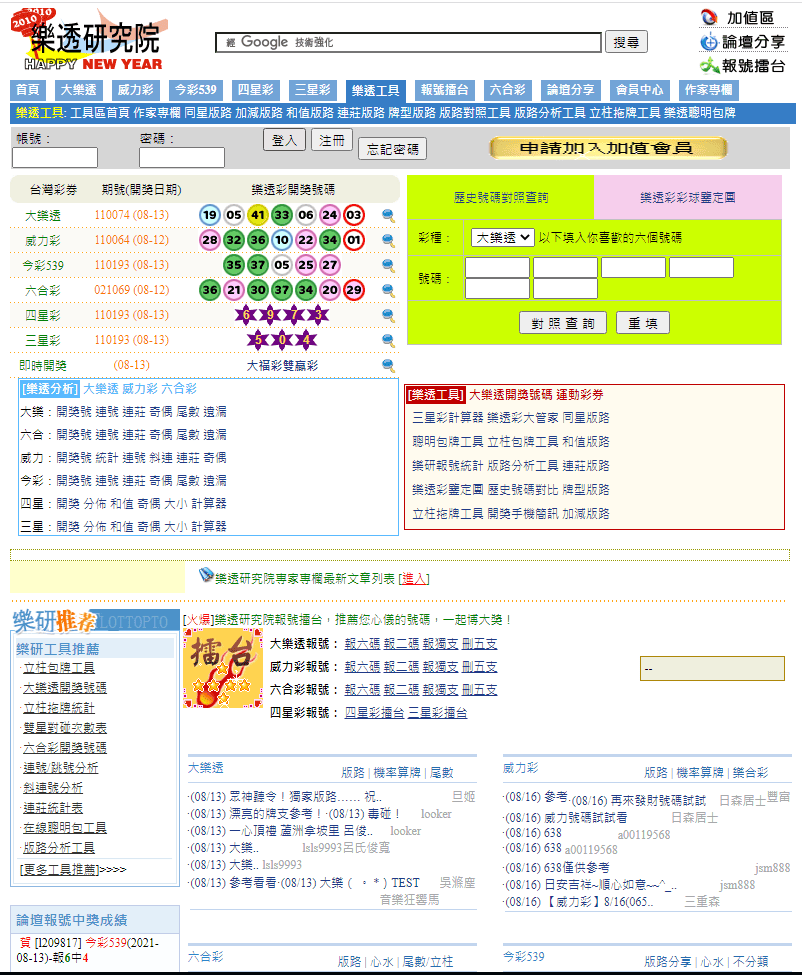Open 大樂：開獎號 analysis link
This screenshot has width=802, height=975.
click(x=73, y=412)
